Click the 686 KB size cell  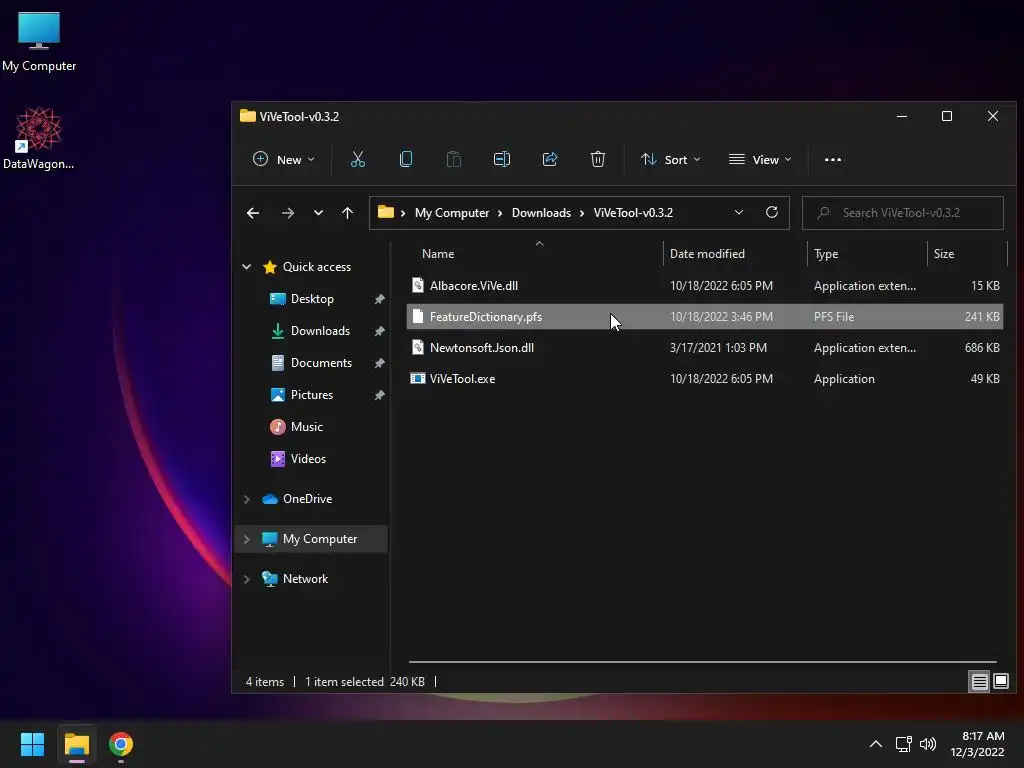pyautogui.click(x=982, y=347)
